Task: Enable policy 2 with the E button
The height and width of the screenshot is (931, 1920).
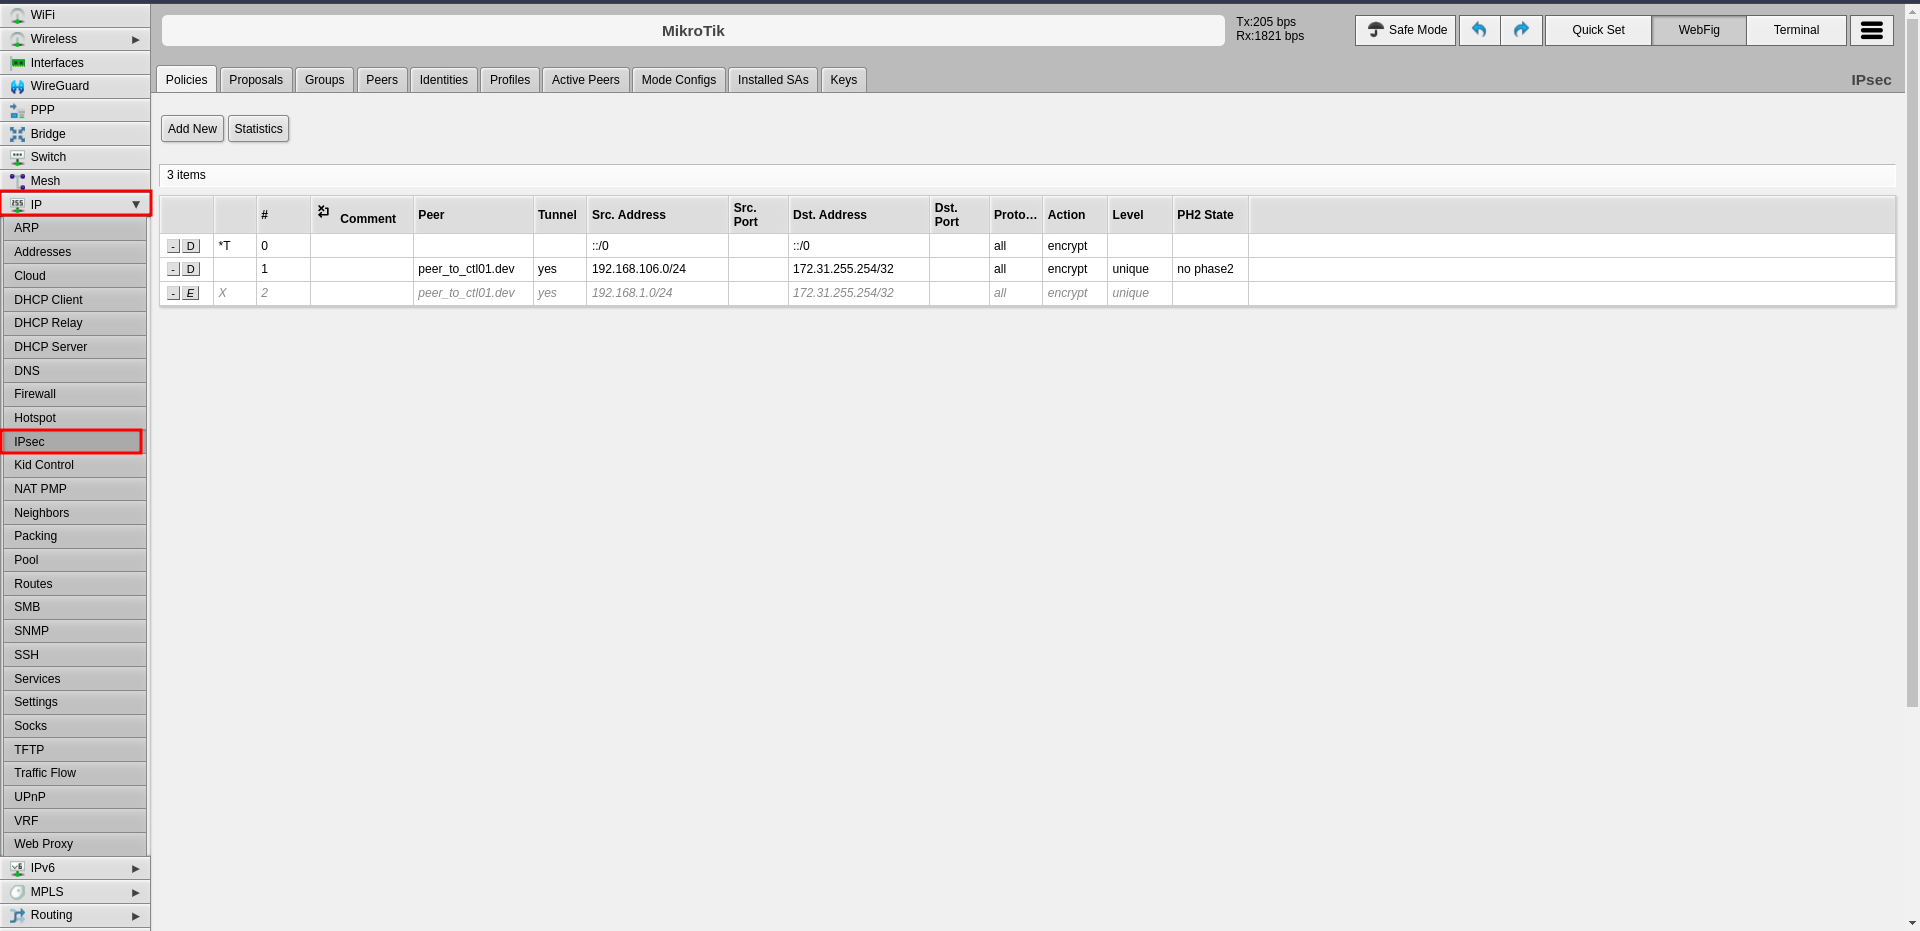Action: pos(191,294)
